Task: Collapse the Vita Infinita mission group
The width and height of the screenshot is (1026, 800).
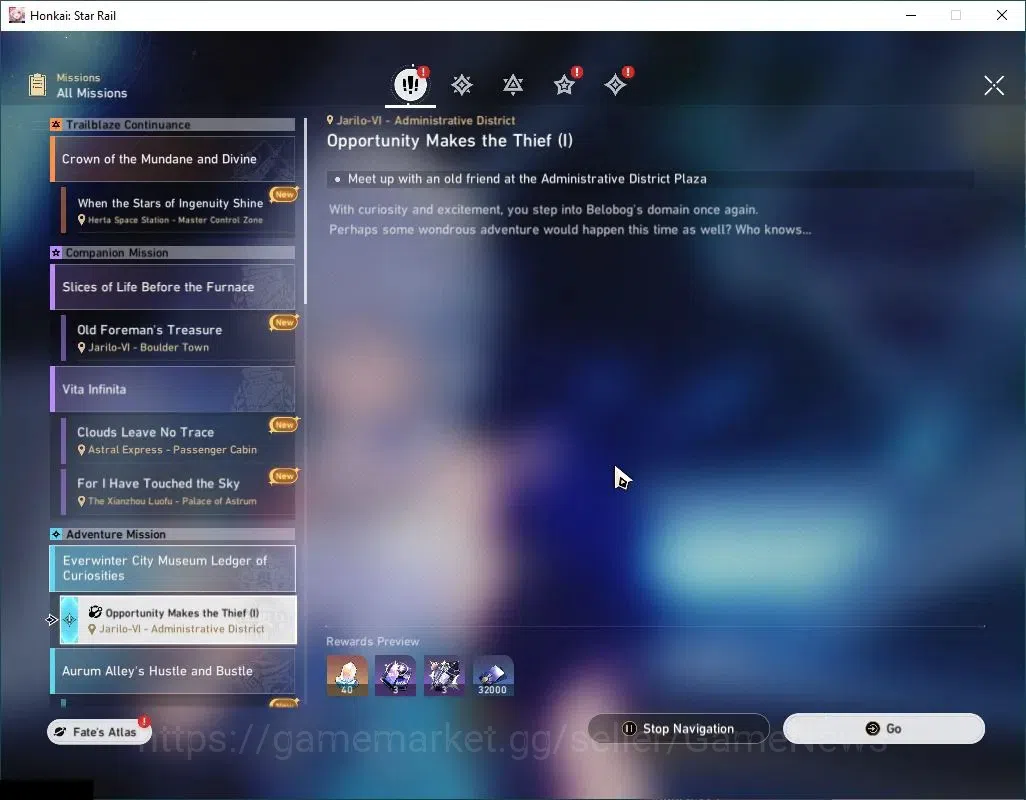Action: (x=173, y=389)
